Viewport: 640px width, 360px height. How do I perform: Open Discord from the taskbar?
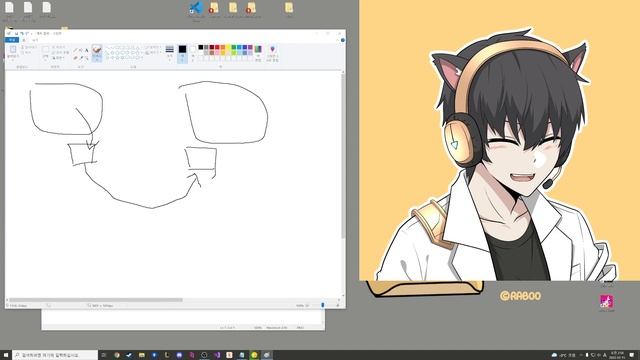pos(180,355)
